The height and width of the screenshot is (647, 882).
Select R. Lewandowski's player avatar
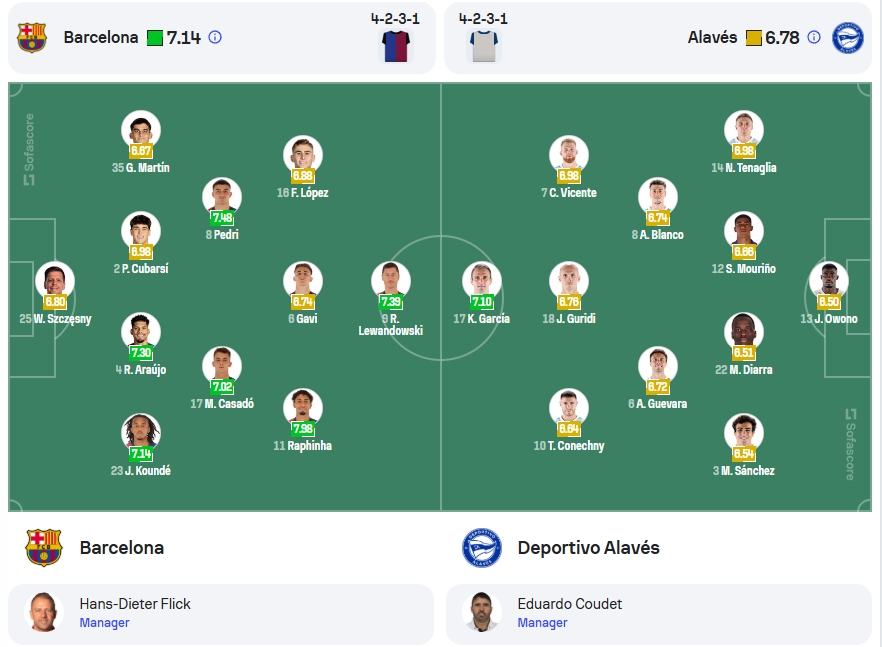[390, 280]
